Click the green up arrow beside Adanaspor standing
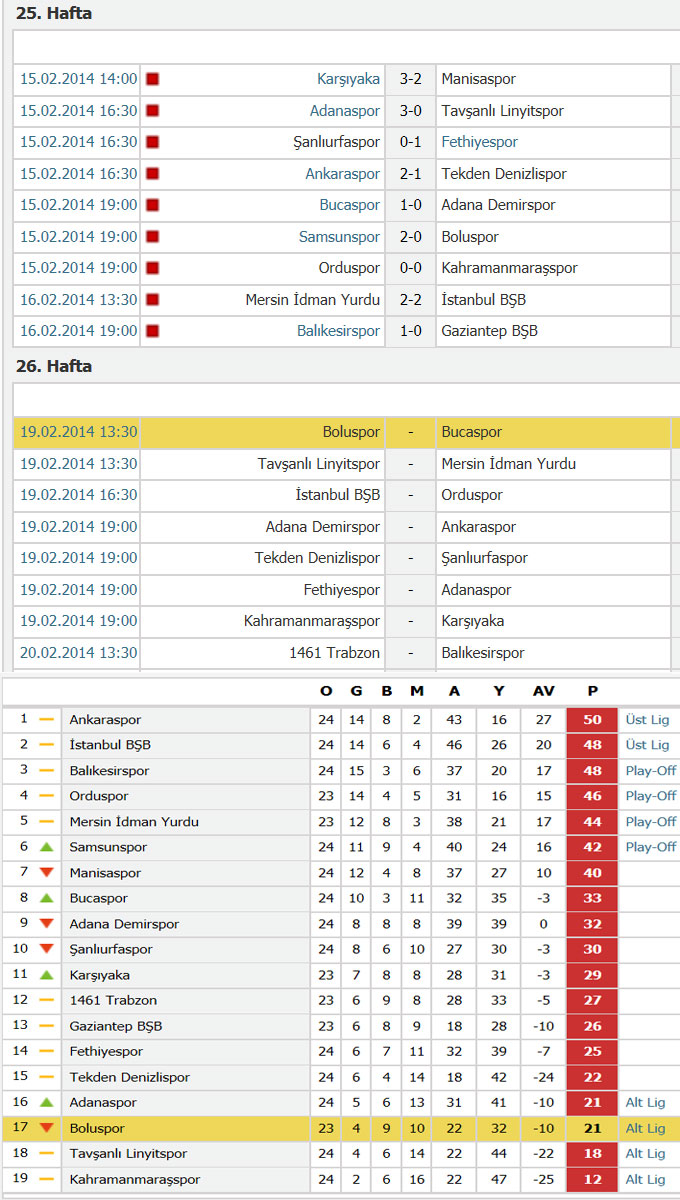This screenshot has width=680, height=1200. [46, 1102]
